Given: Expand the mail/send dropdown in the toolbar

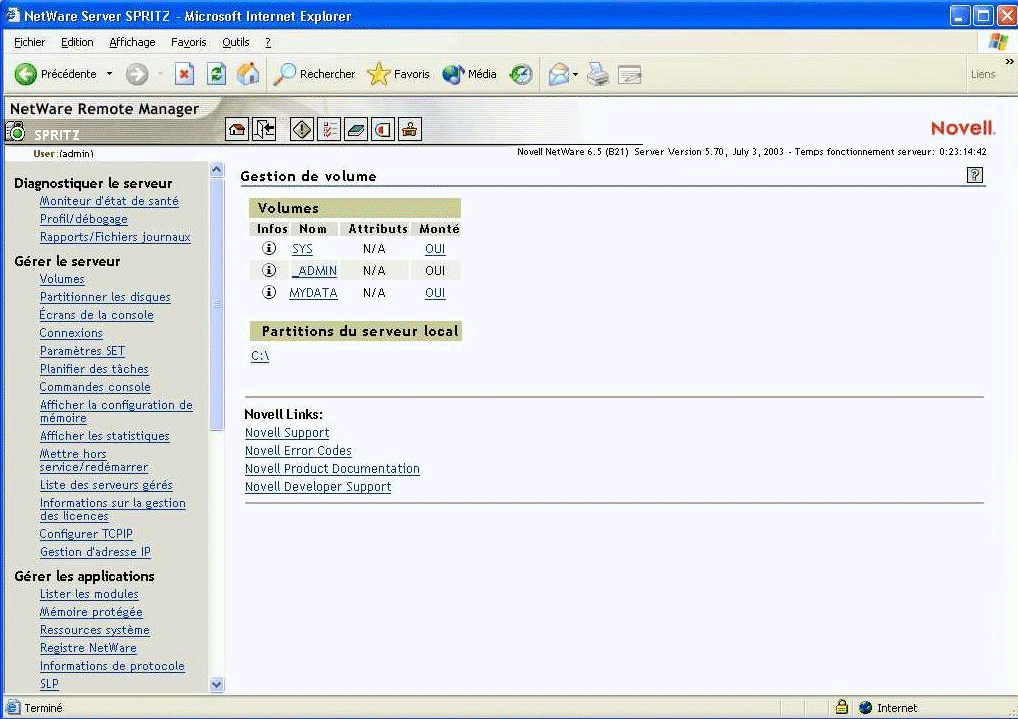Looking at the screenshot, I should click(x=575, y=74).
